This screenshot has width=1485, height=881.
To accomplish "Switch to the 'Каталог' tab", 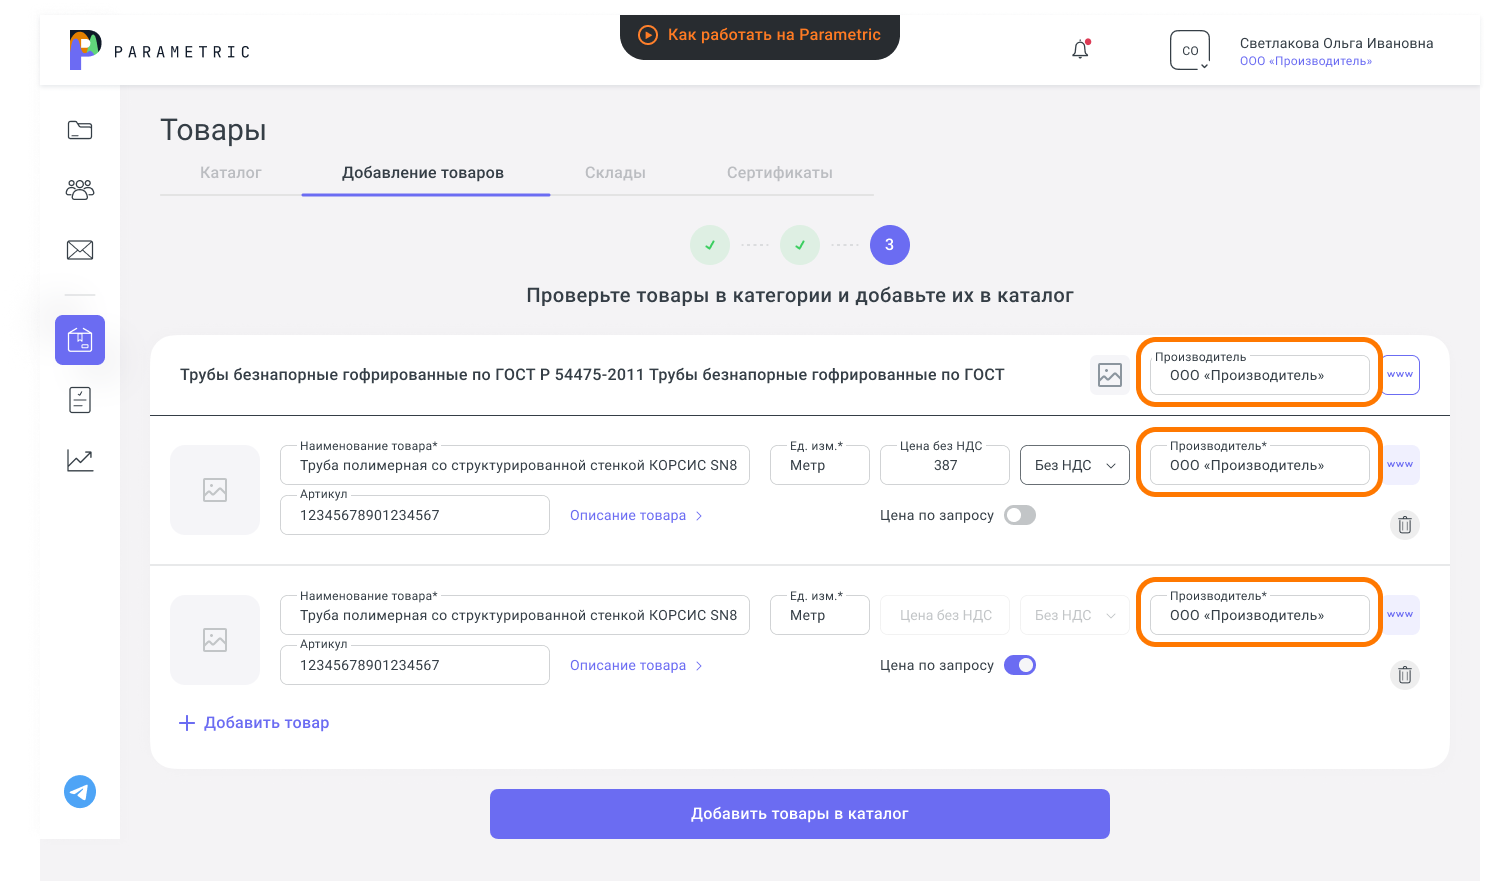I will (231, 172).
